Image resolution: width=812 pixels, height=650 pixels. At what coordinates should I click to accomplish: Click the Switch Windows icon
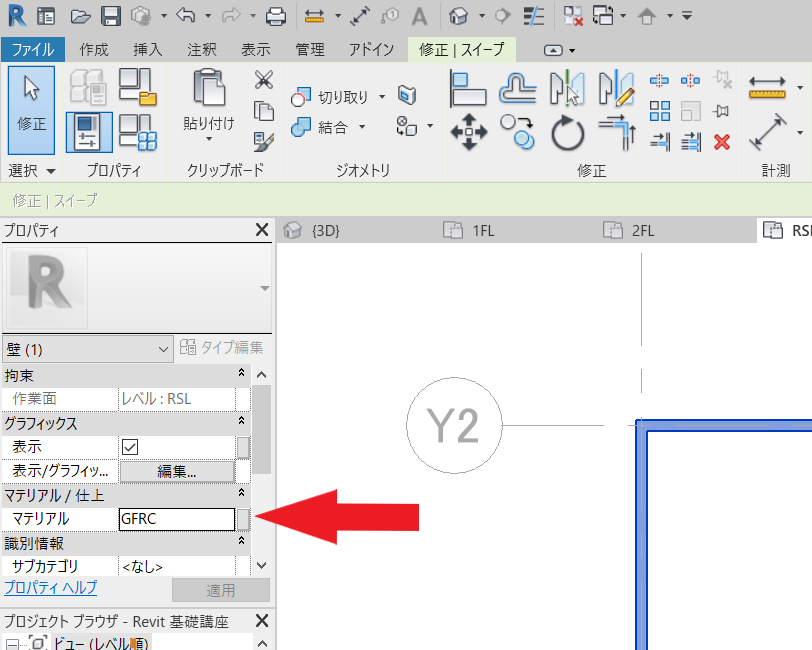tap(603, 16)
